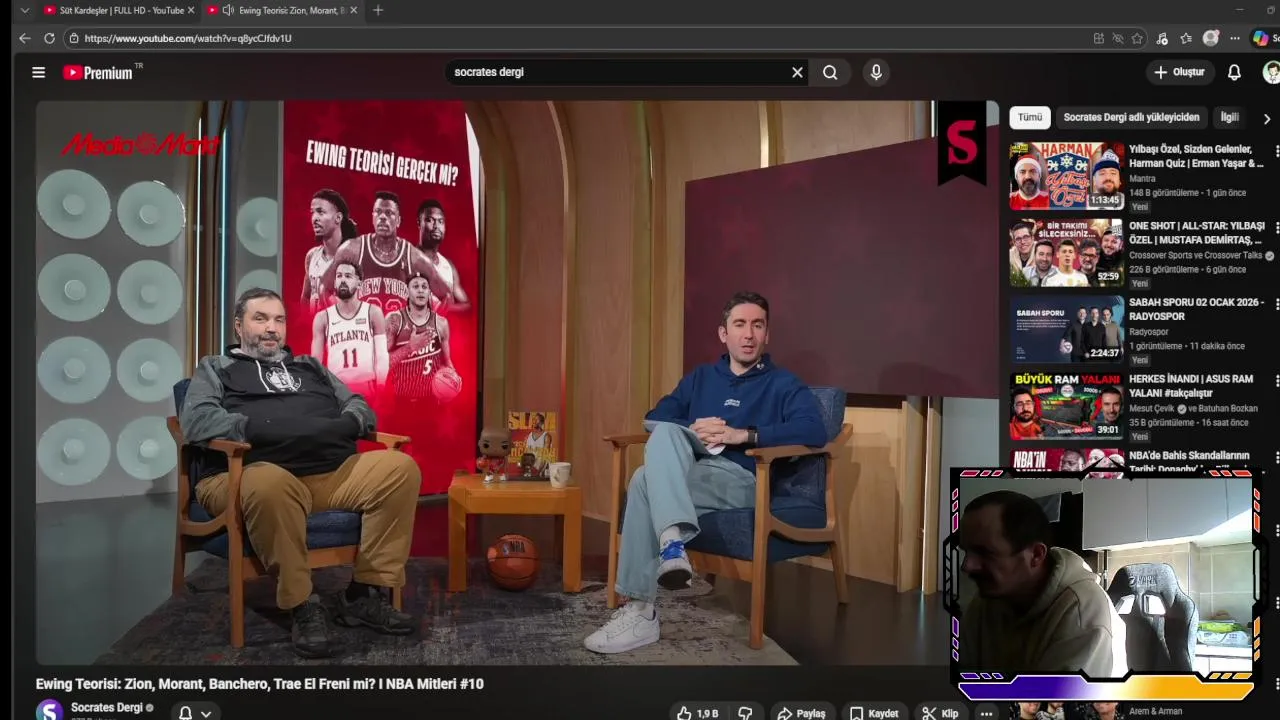Open SABAH SPORU 02 OCAK 2026 title
The height and width of the screenshot is (720, 1280).
coord(1196,309)
